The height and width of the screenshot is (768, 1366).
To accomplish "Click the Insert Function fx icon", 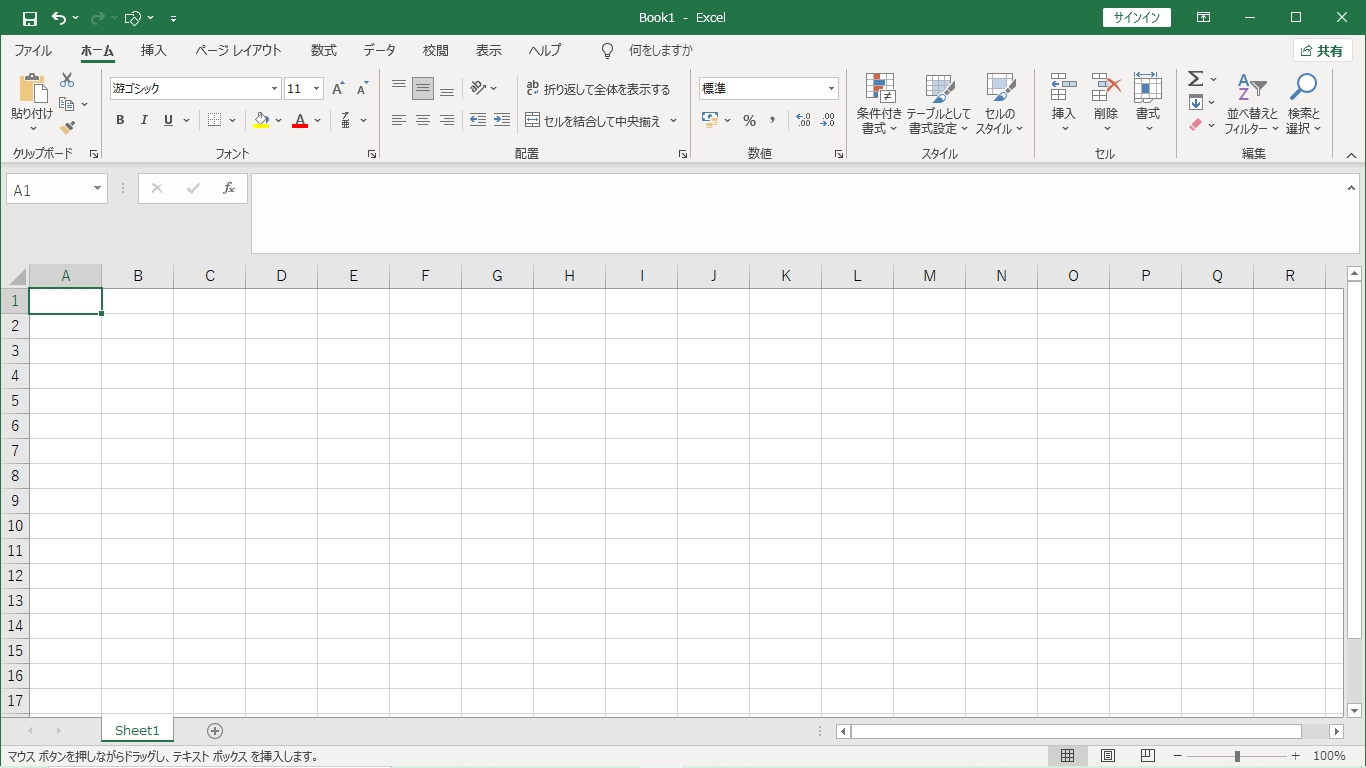I will pos(229,189).
